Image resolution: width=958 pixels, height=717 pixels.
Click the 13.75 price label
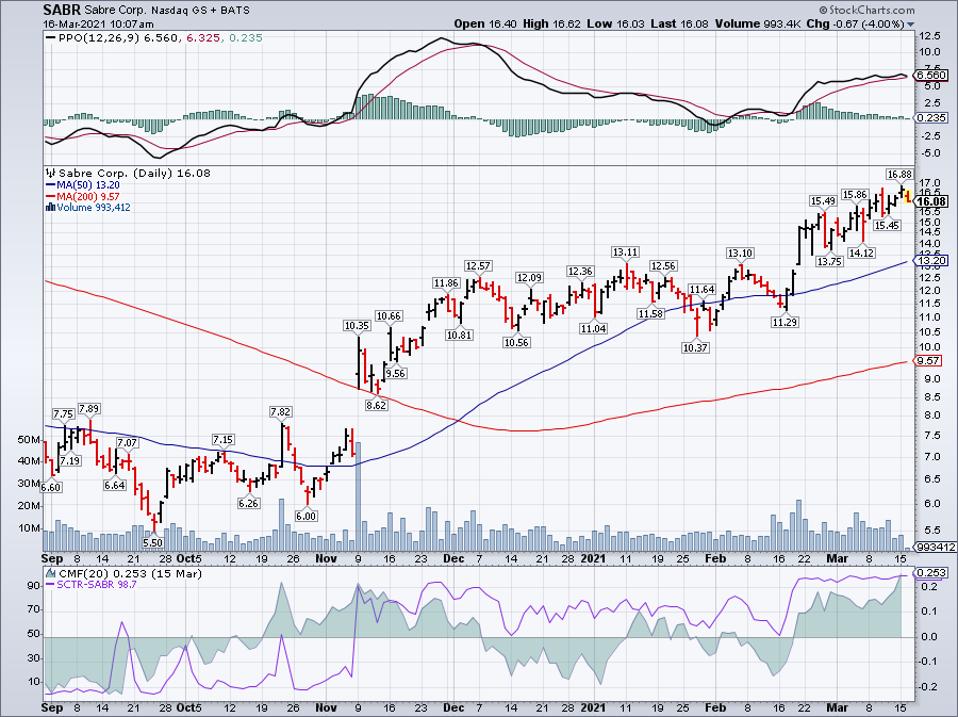830,261
